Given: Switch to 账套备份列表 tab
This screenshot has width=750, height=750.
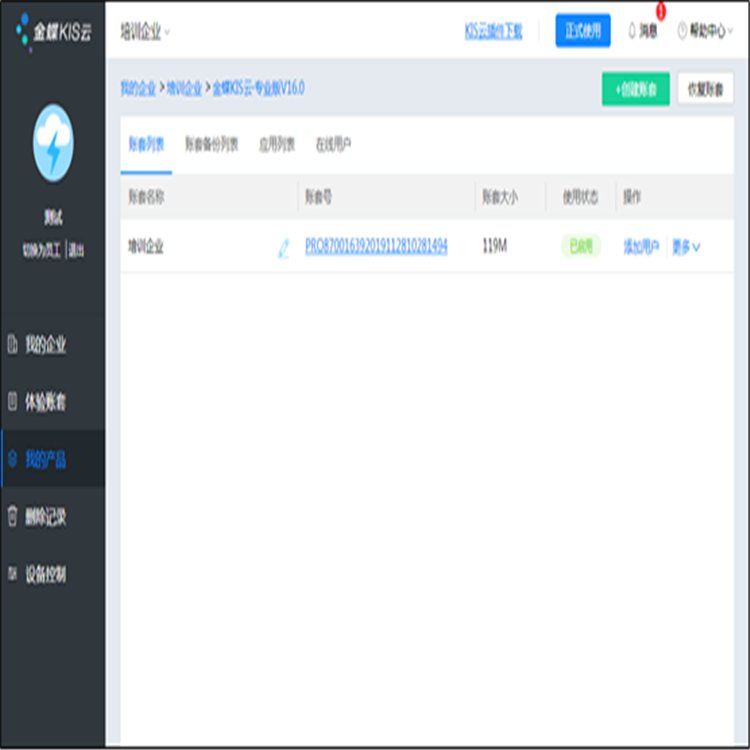Looking at the screenshot, I should click(x=211, y=144).
